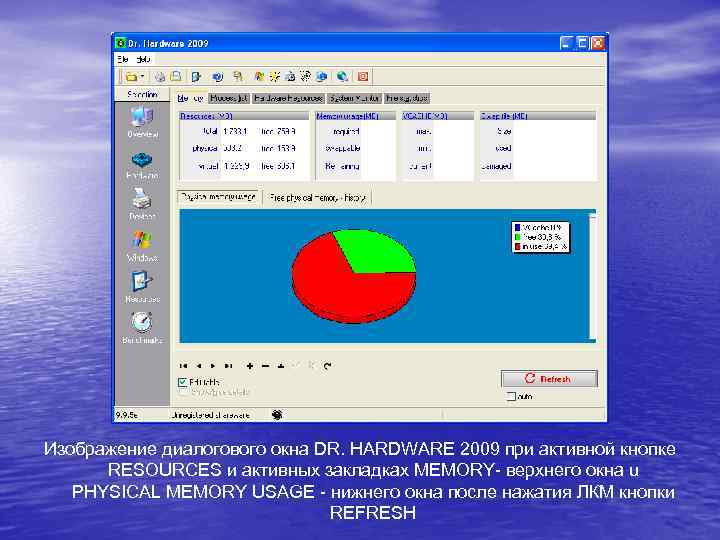Click the clipboard report toolbar icon
Viewport: 720px width, 540px height.
coord(176,76)
